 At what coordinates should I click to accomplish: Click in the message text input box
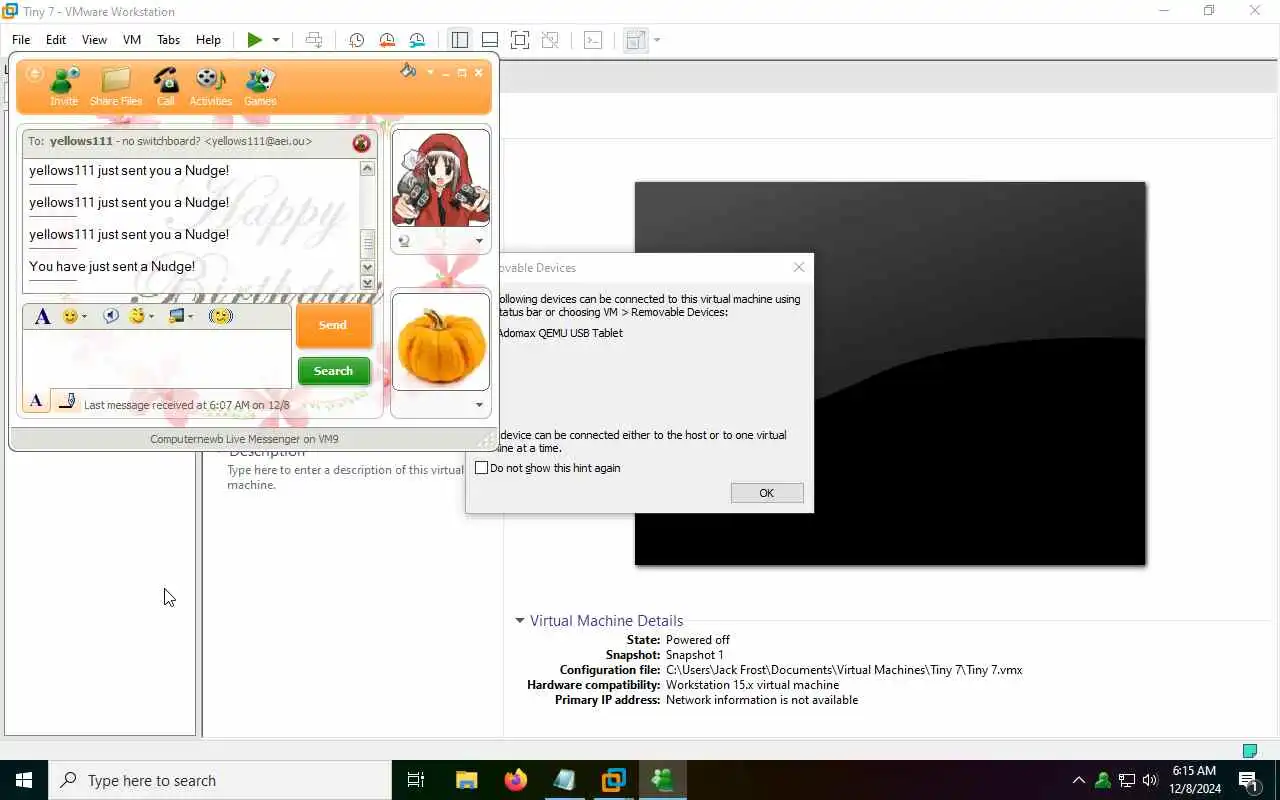(157, 358)
